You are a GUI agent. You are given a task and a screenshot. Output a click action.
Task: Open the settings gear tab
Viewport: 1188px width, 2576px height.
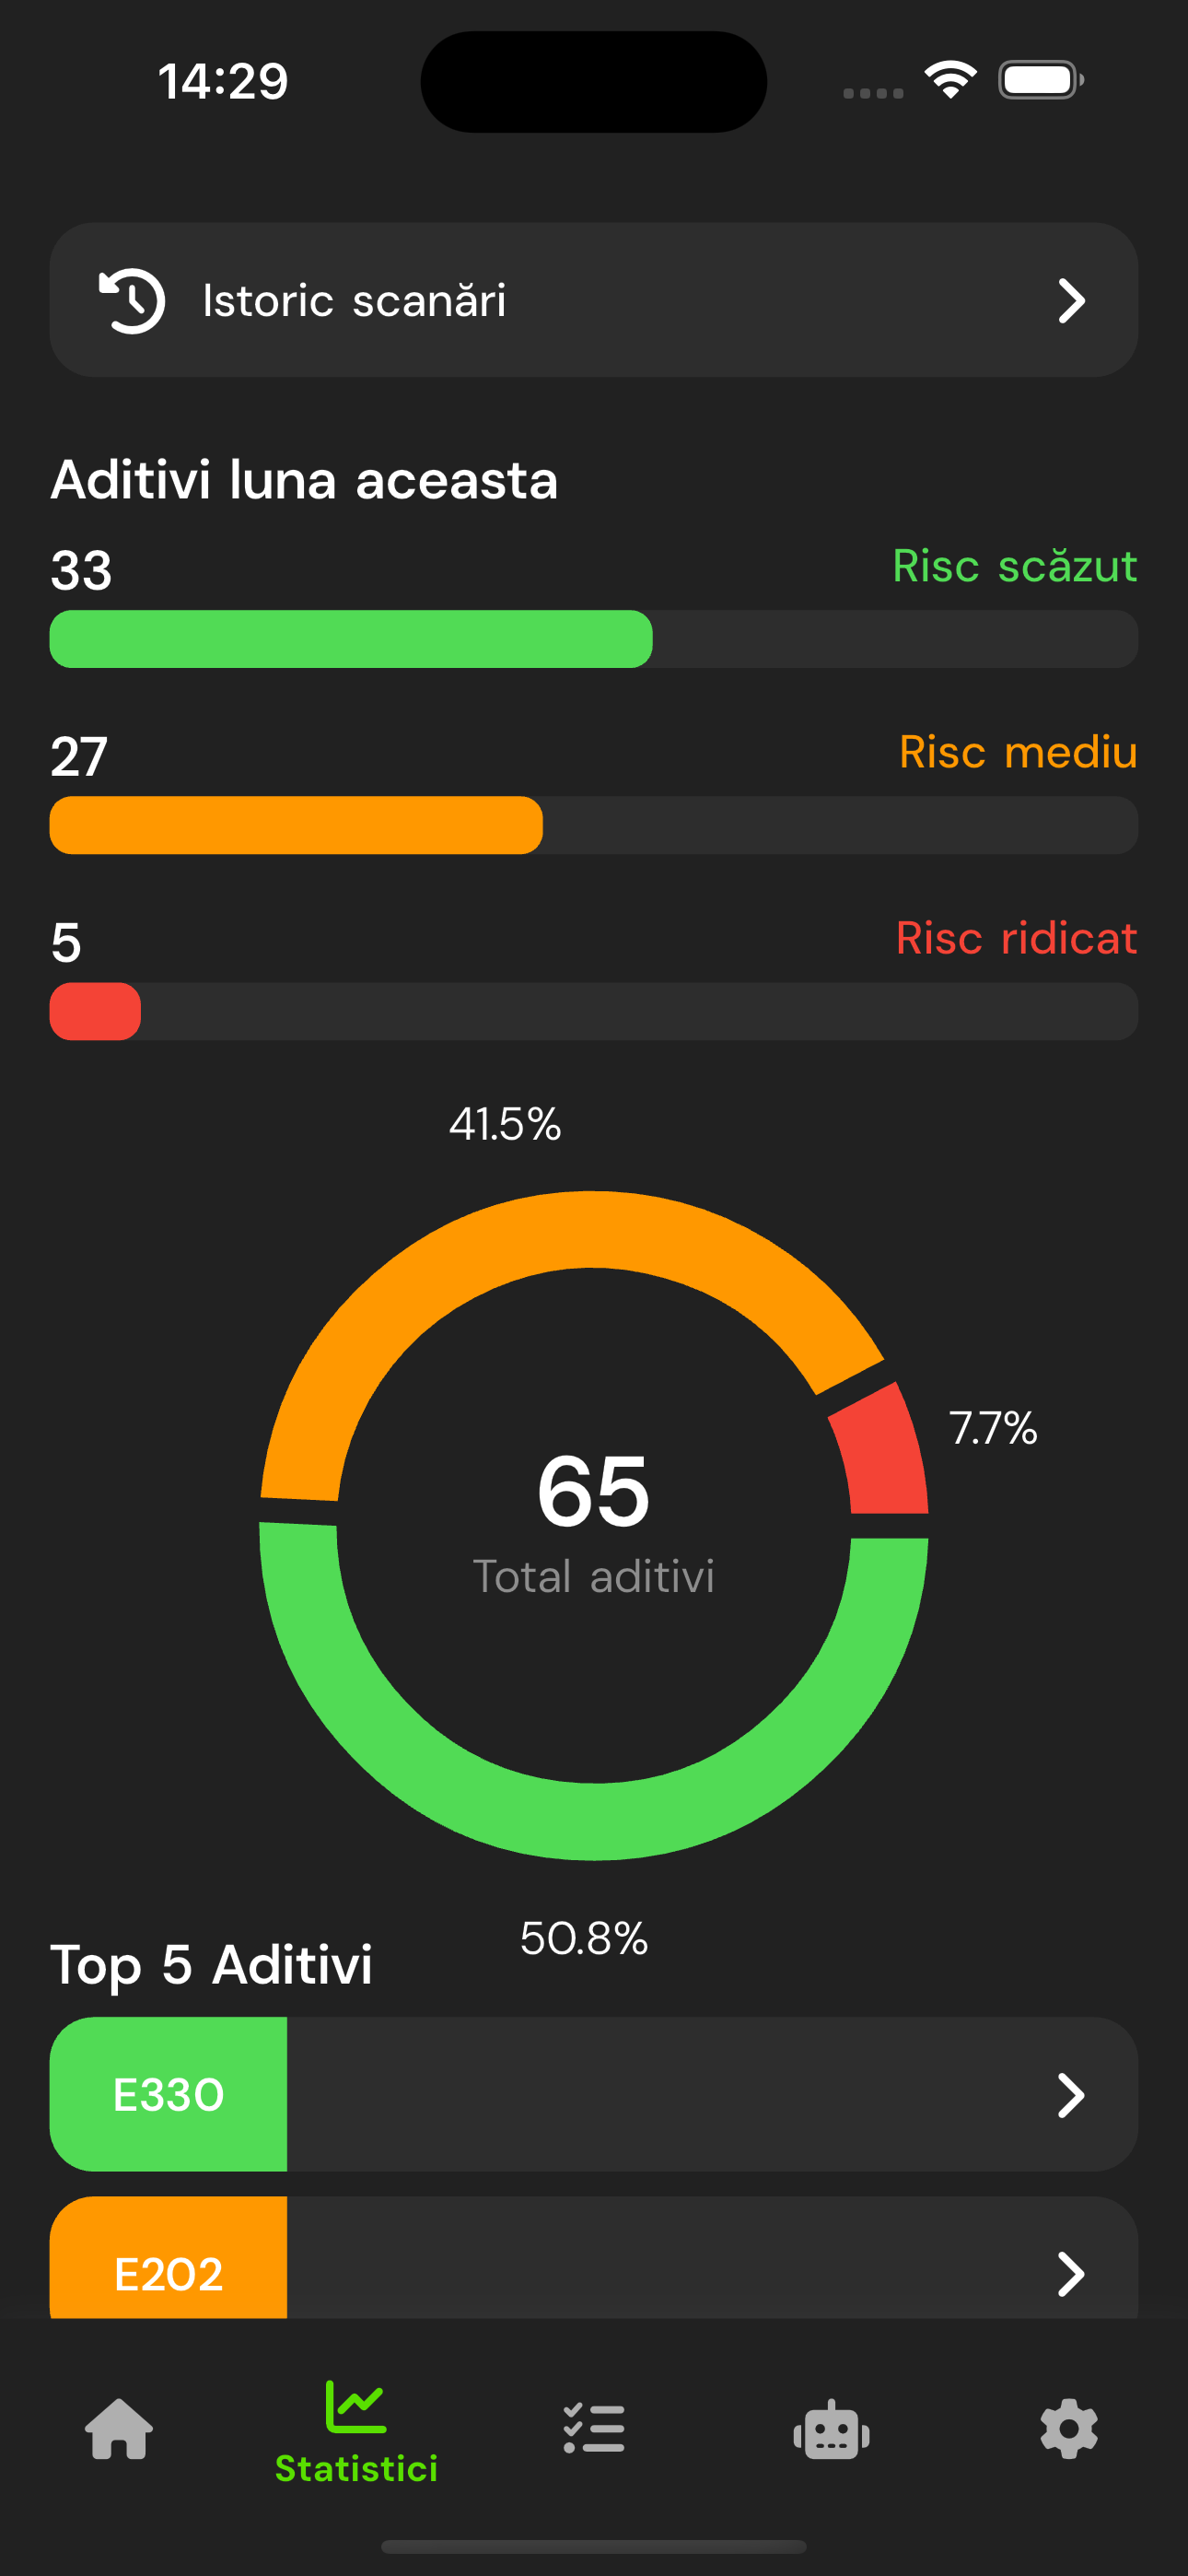(1069, 2428)
